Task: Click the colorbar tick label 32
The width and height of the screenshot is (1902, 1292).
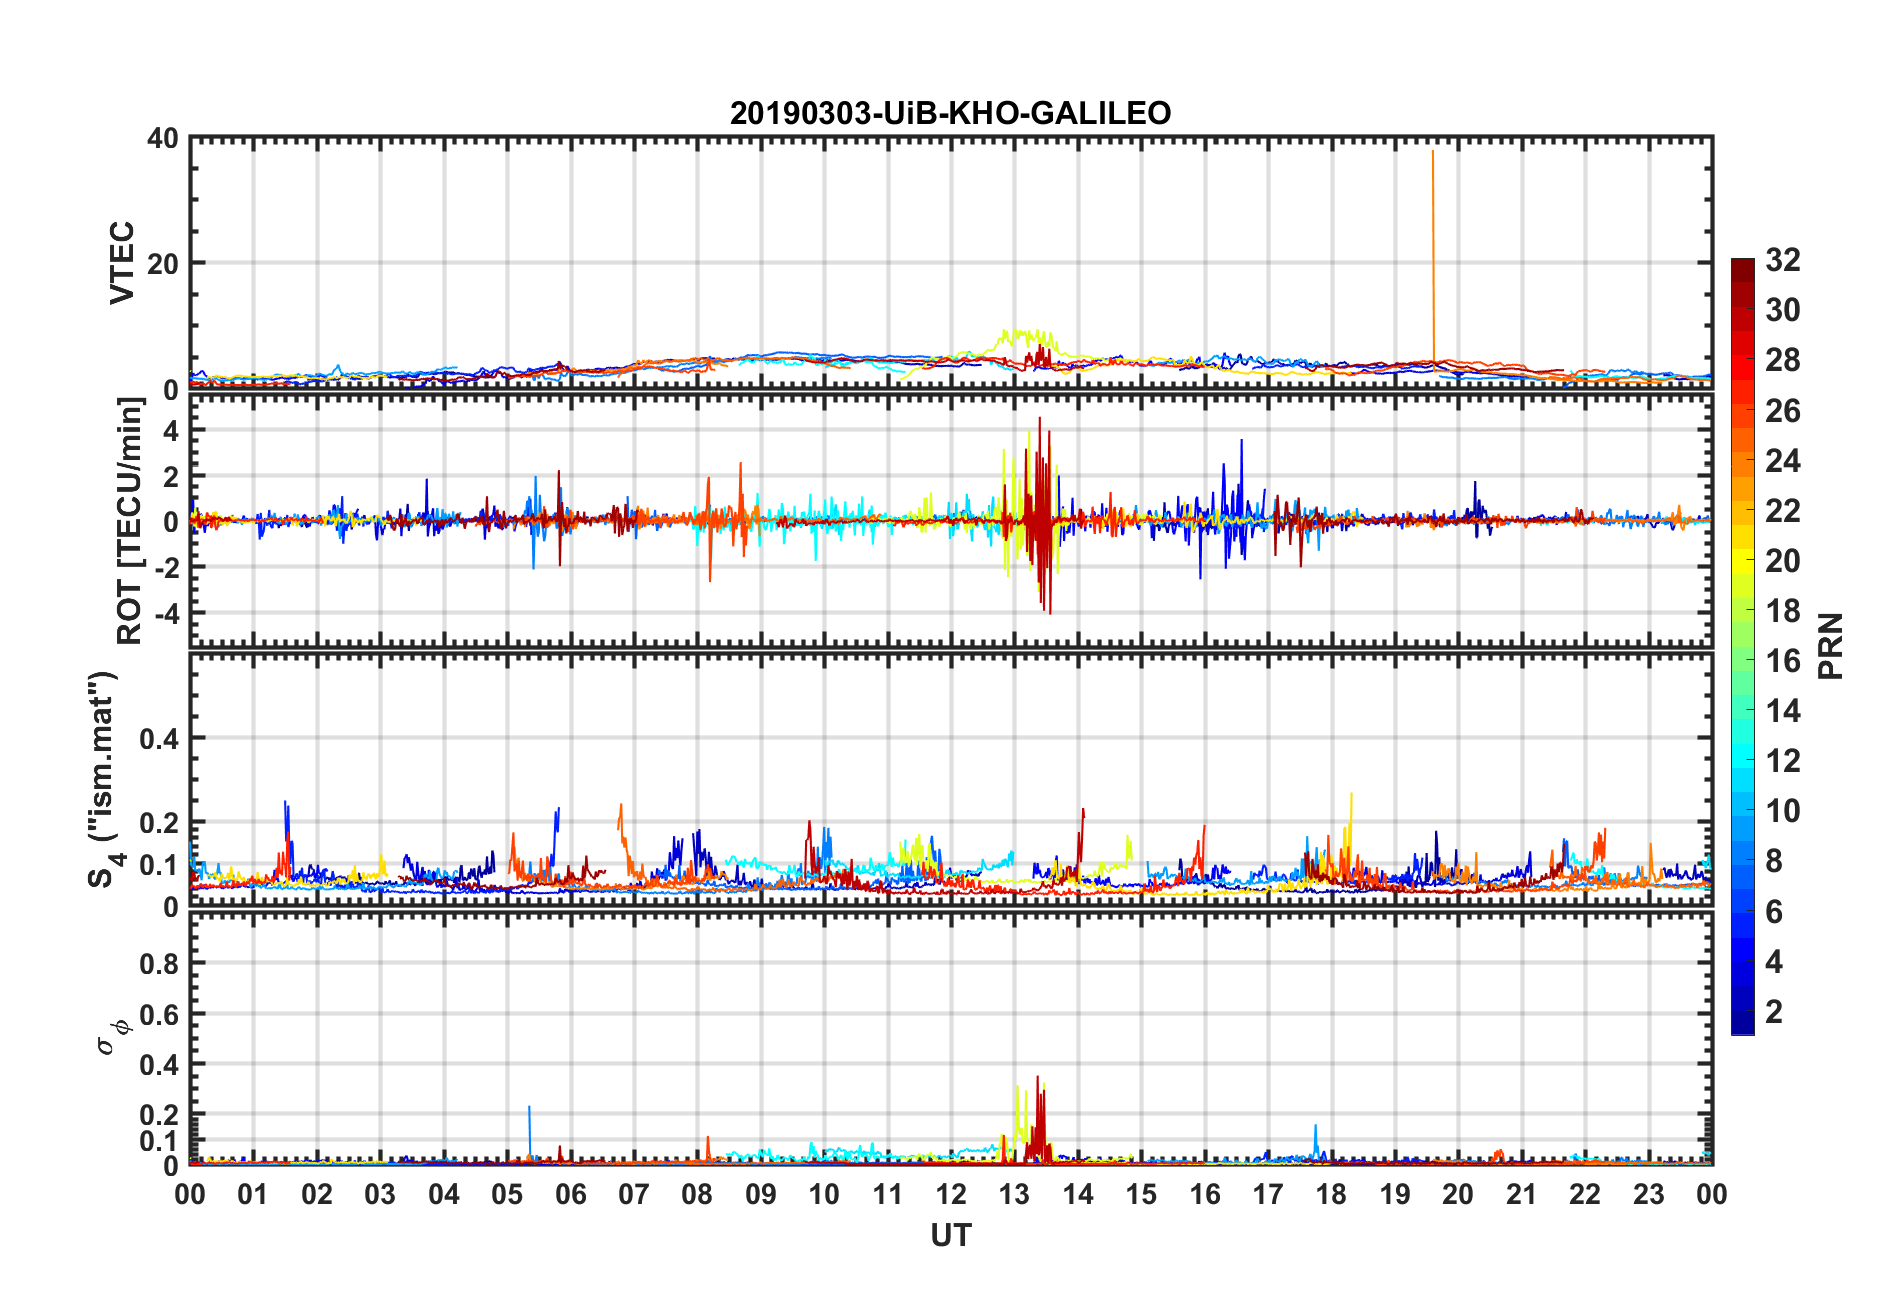Action: [x=1783, y=260]
